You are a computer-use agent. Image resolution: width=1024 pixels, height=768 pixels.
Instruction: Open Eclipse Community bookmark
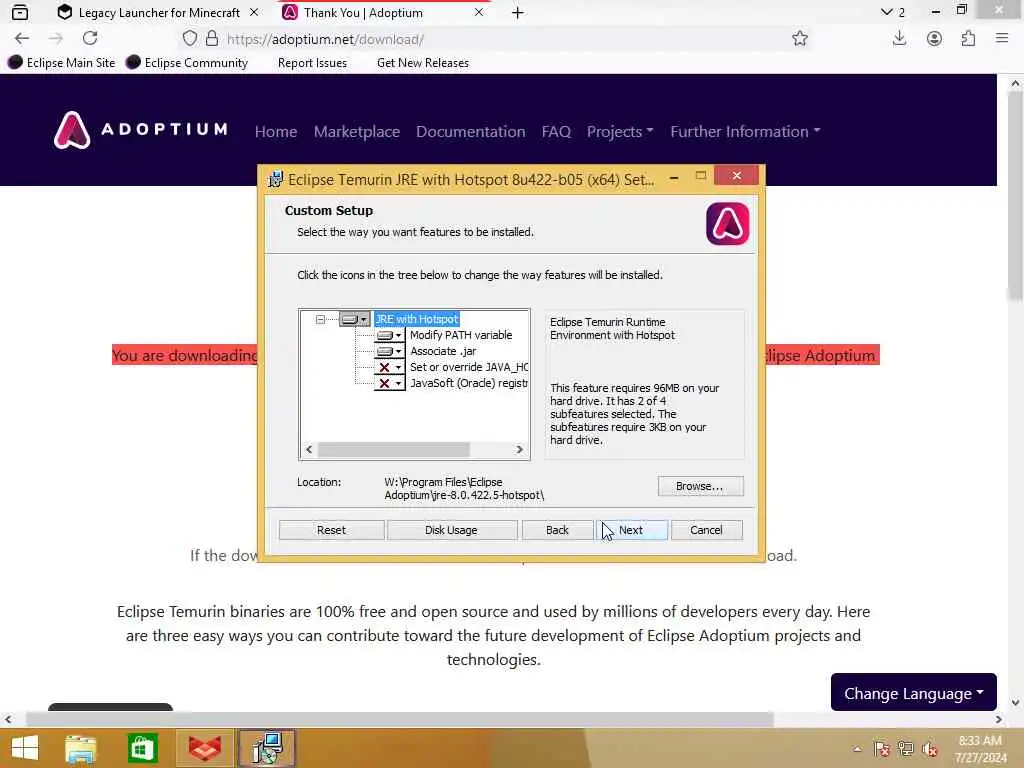tap(187, 63)
